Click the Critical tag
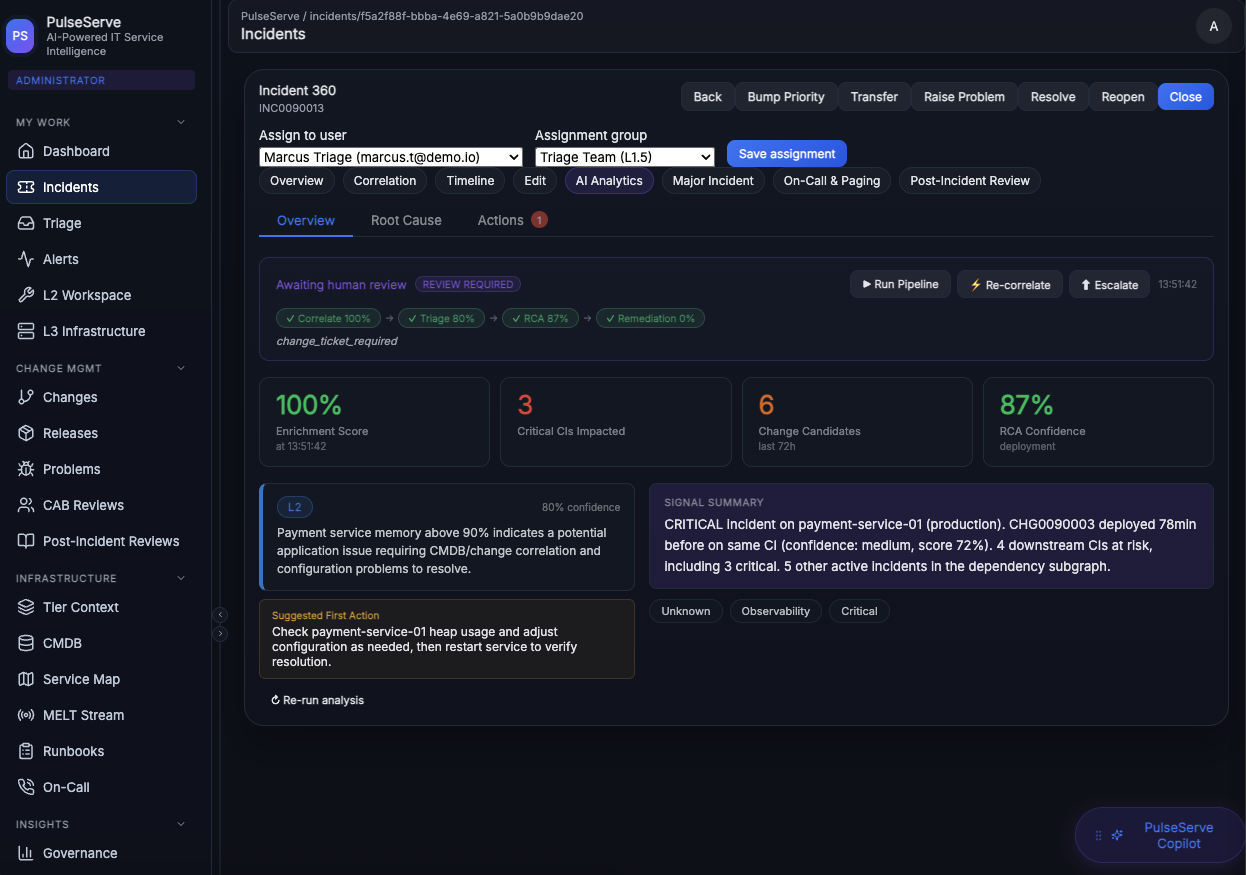1246x875 pixels. pos(859,611)
